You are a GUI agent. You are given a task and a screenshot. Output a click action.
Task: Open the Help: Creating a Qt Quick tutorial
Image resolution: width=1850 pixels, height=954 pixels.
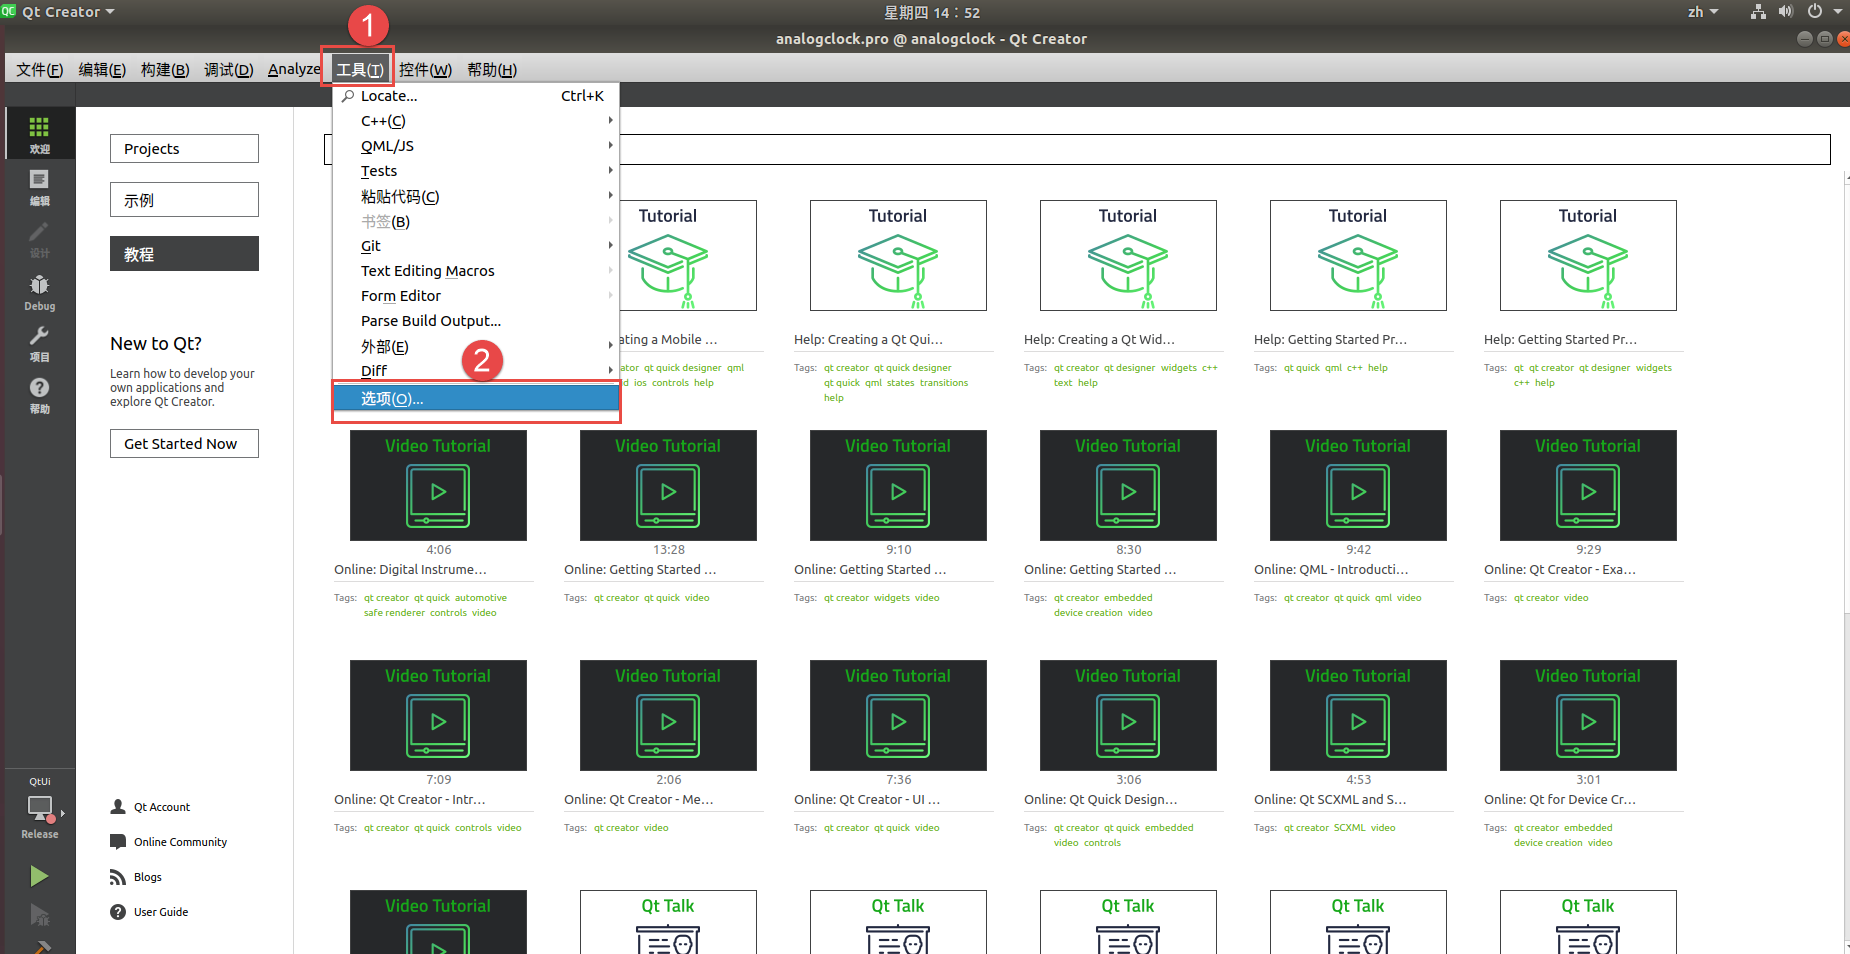[898, 255]
